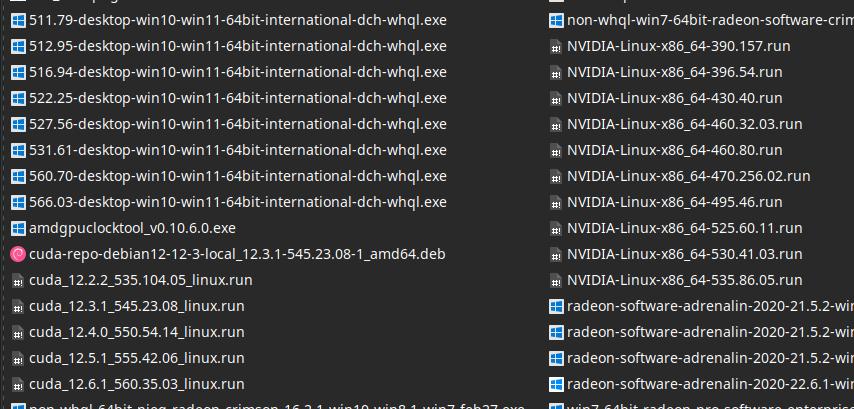Select file name radeon-software-adrenalin-2020-22.6.1-win
This screenshot has width=854, height=409.
710,384
